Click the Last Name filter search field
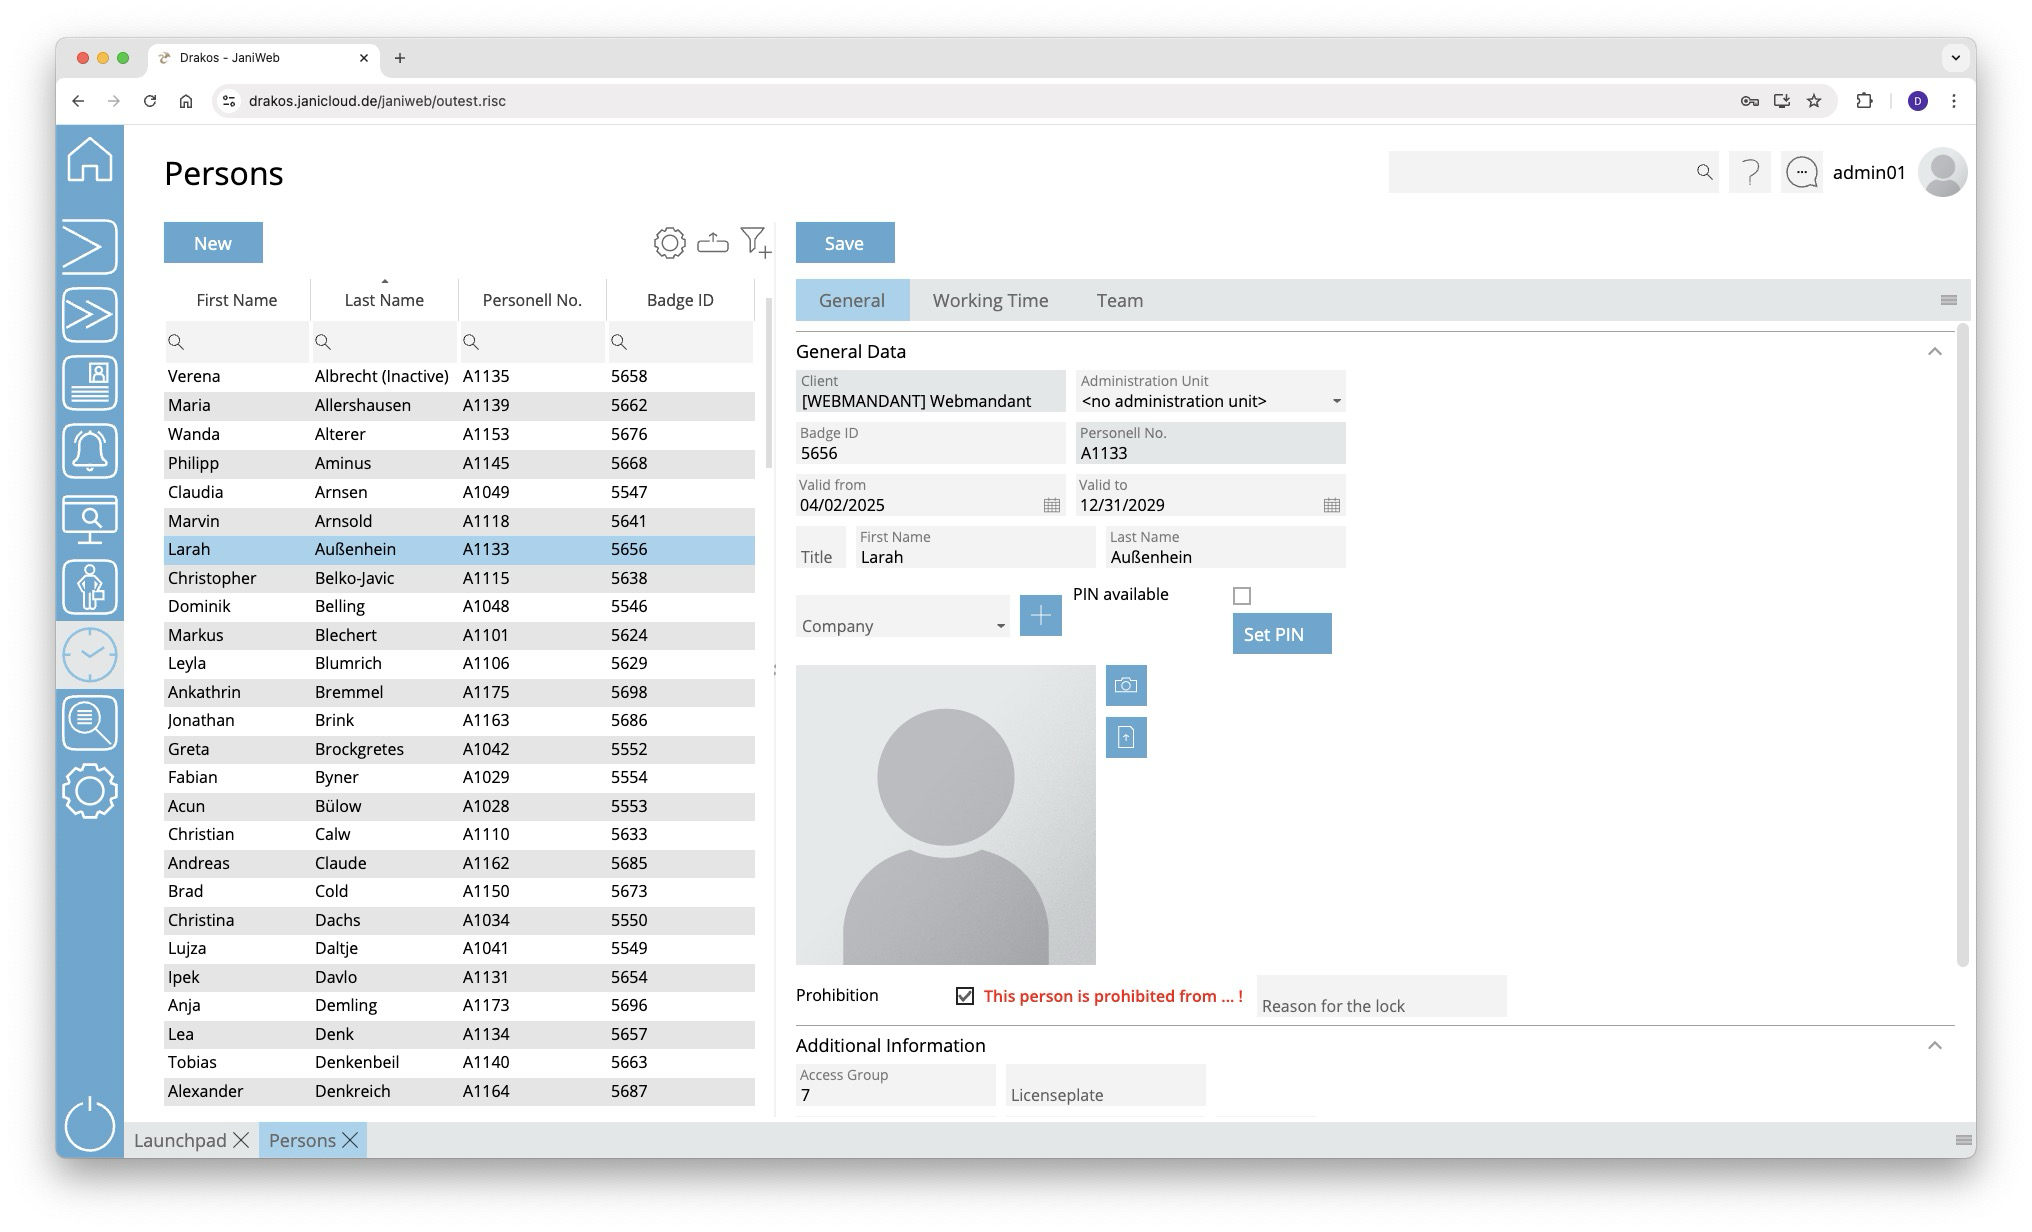This screenshot has height=1232, width=2032. (x=391, y=342)
